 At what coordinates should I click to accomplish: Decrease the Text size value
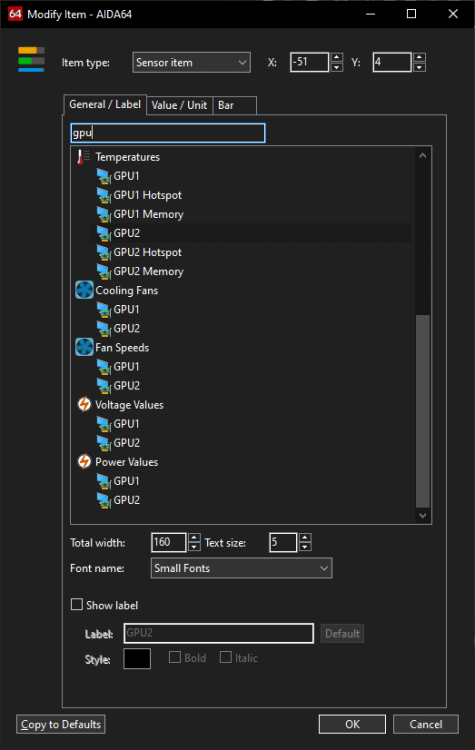[305, 548]
